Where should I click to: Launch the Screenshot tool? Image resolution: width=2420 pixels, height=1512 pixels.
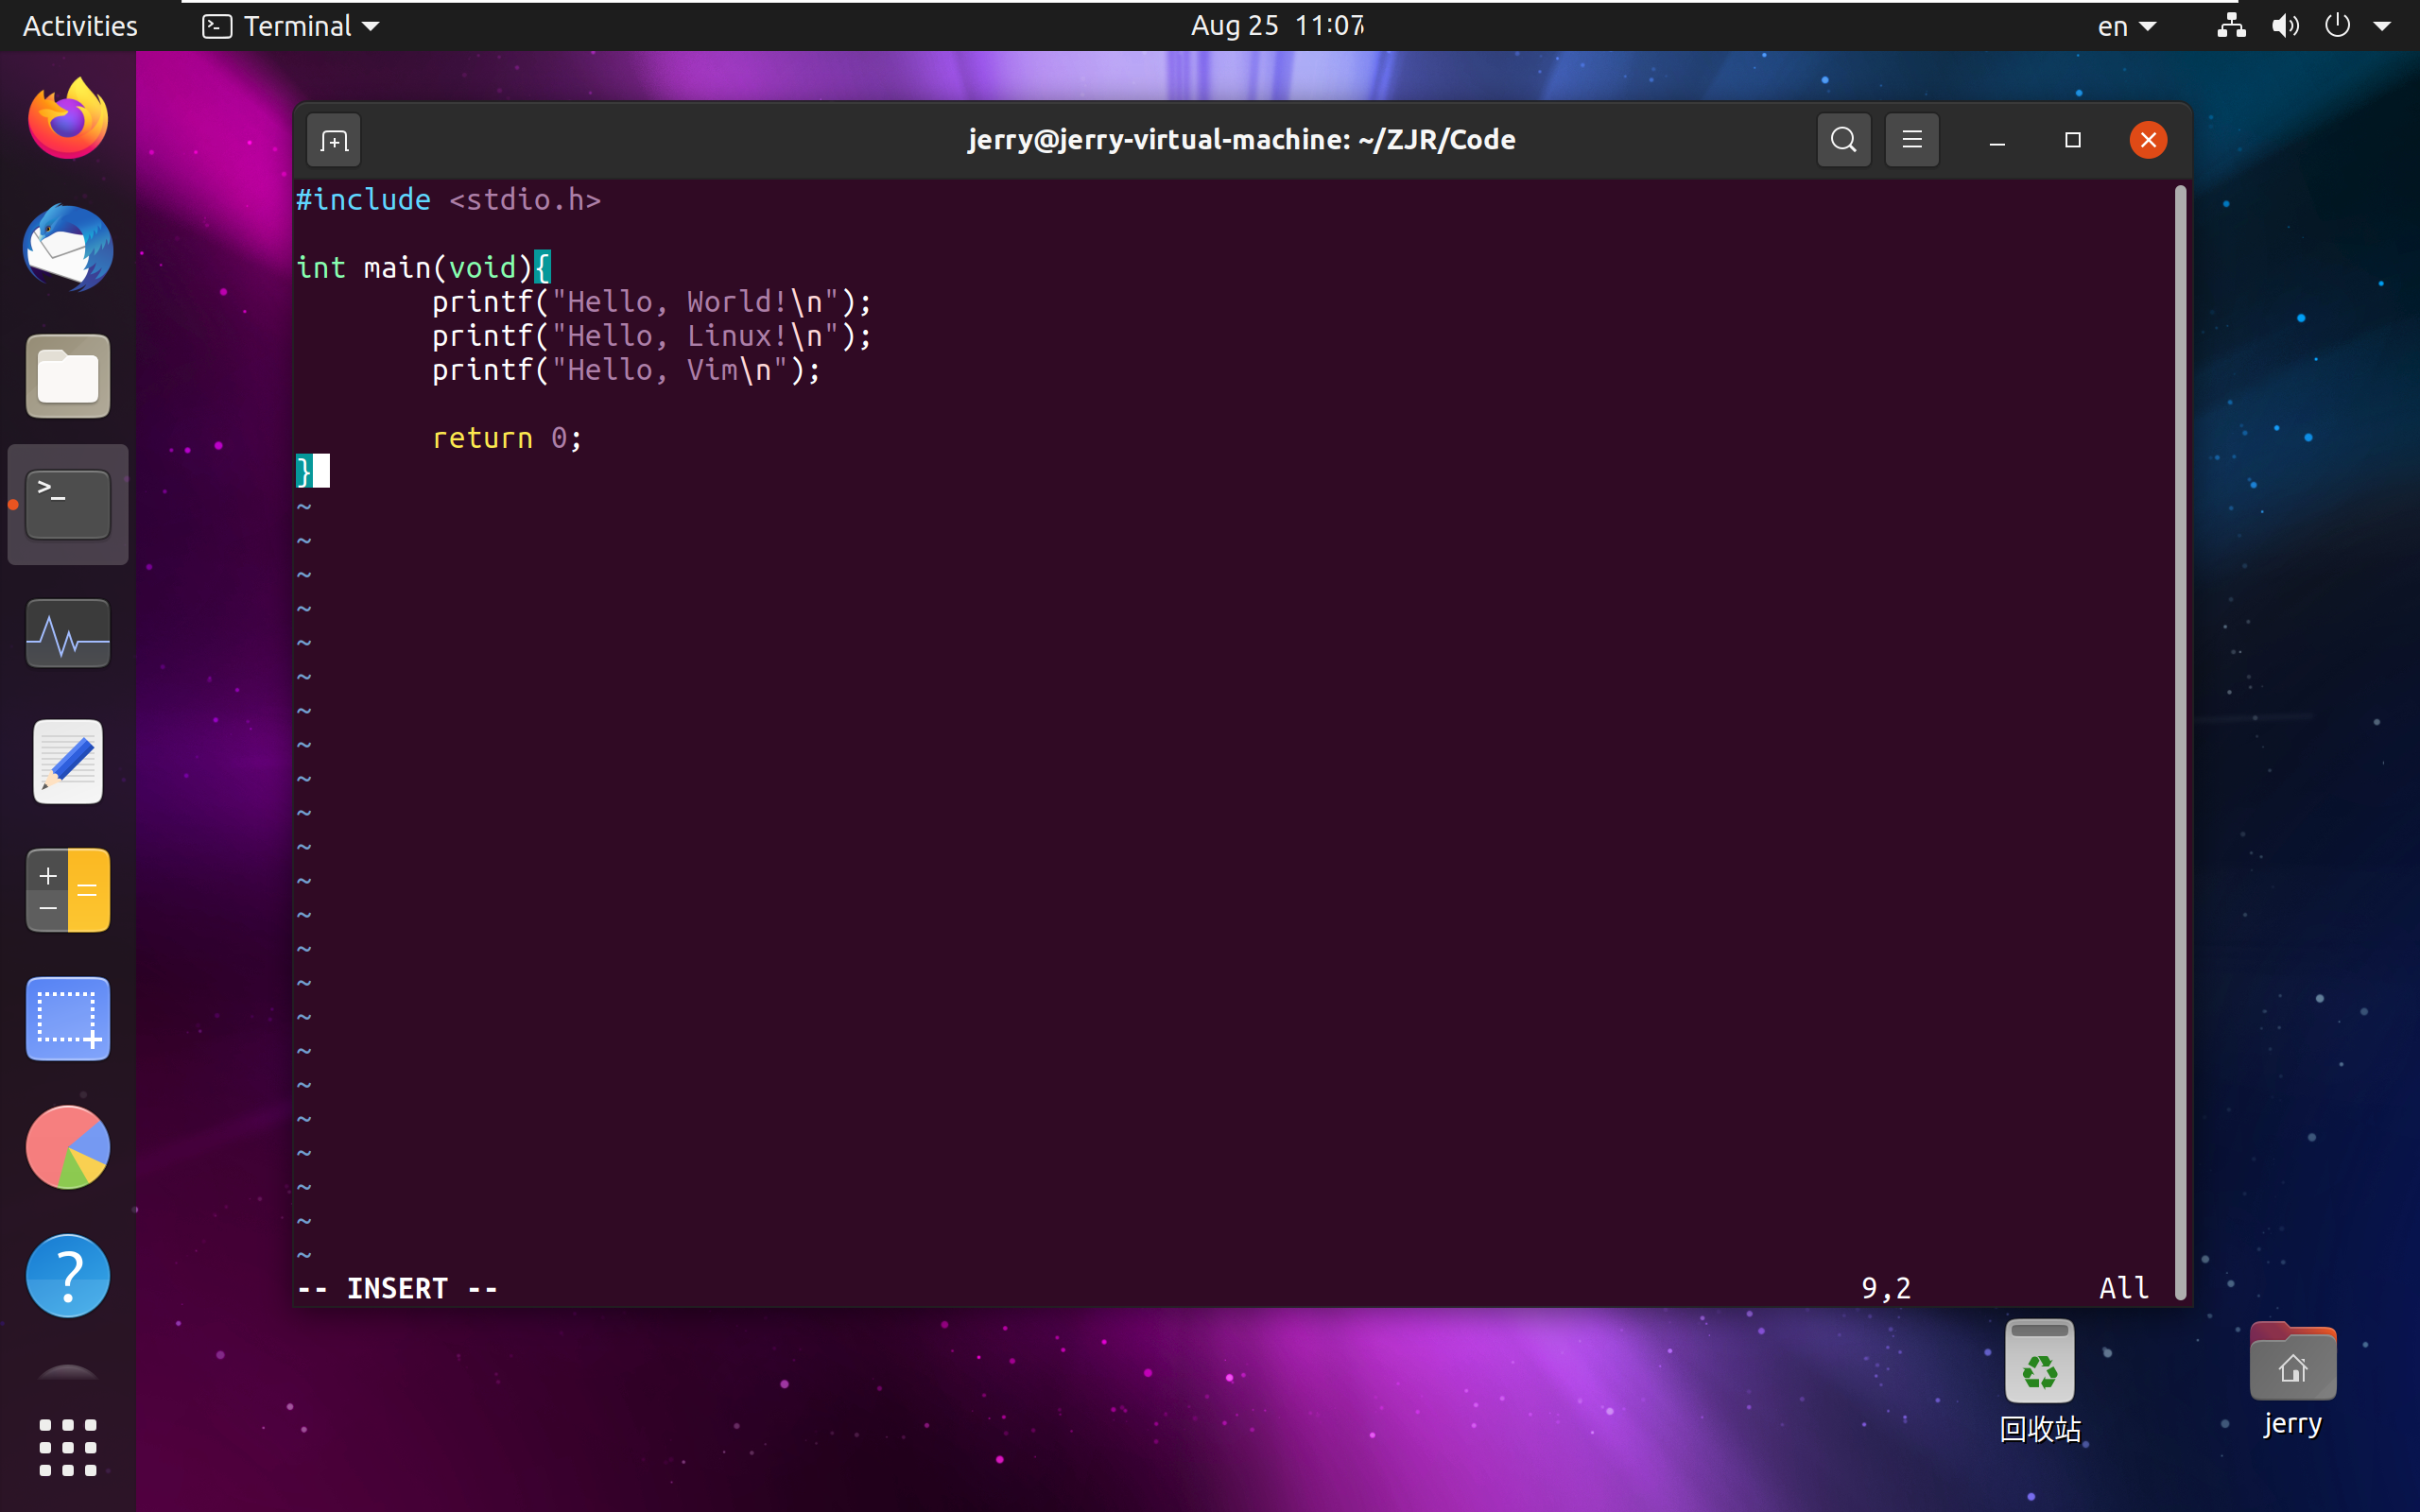pos(68,1019)
